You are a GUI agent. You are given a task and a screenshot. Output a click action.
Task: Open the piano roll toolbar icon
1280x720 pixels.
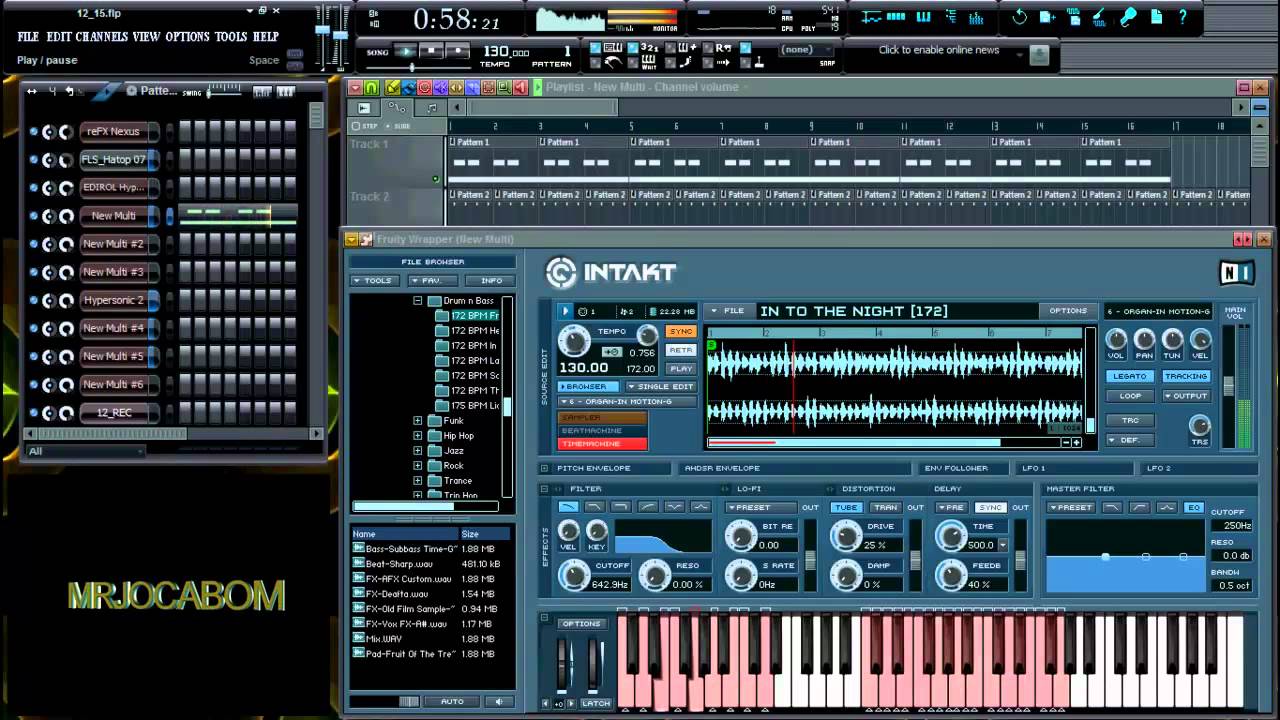(924, 17)
